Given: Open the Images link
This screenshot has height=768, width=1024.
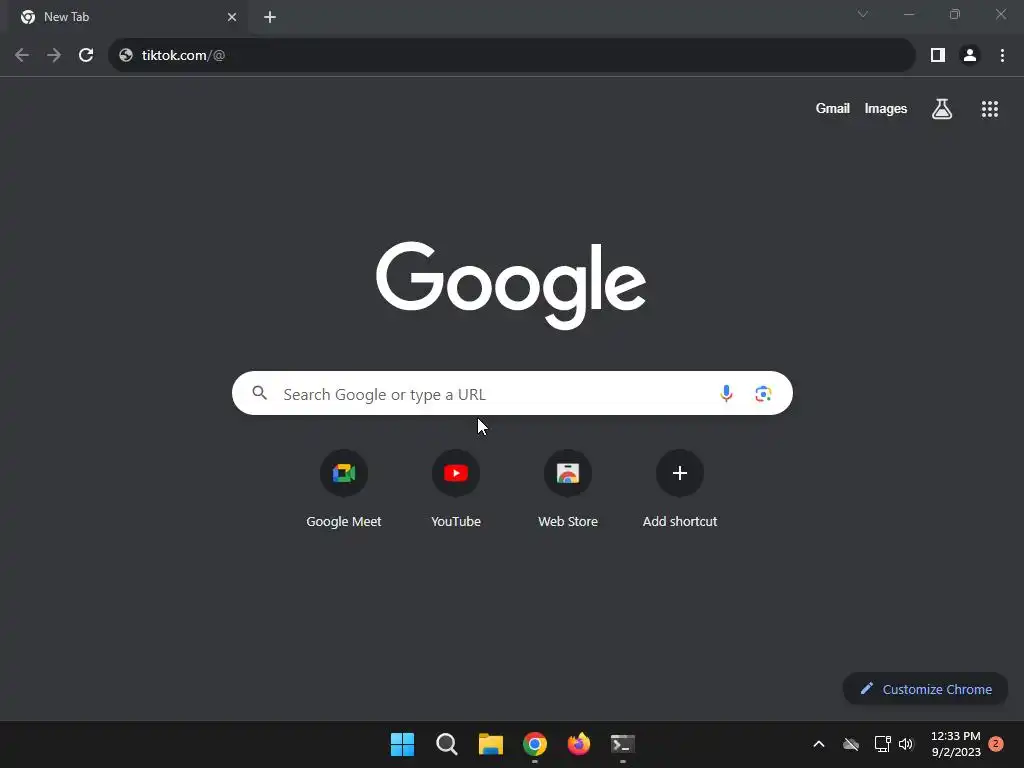Looking at the screenshot, I should [x=886, y=108].
